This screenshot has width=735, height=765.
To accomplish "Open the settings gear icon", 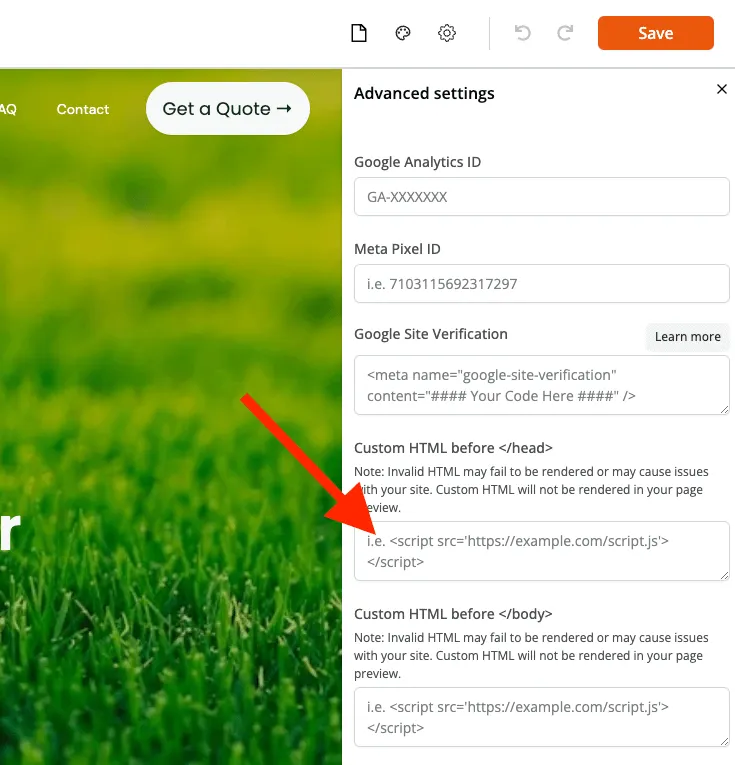I will click(x=446, y=33).
